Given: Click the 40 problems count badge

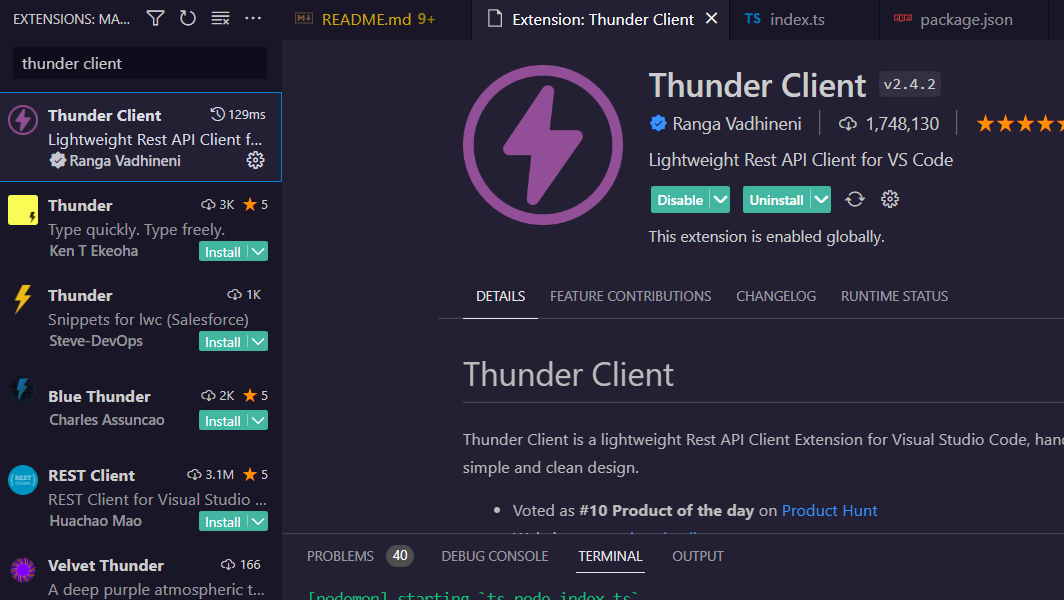Looking at the screenshot, I should pyautogui.click(x=400, y=556).
